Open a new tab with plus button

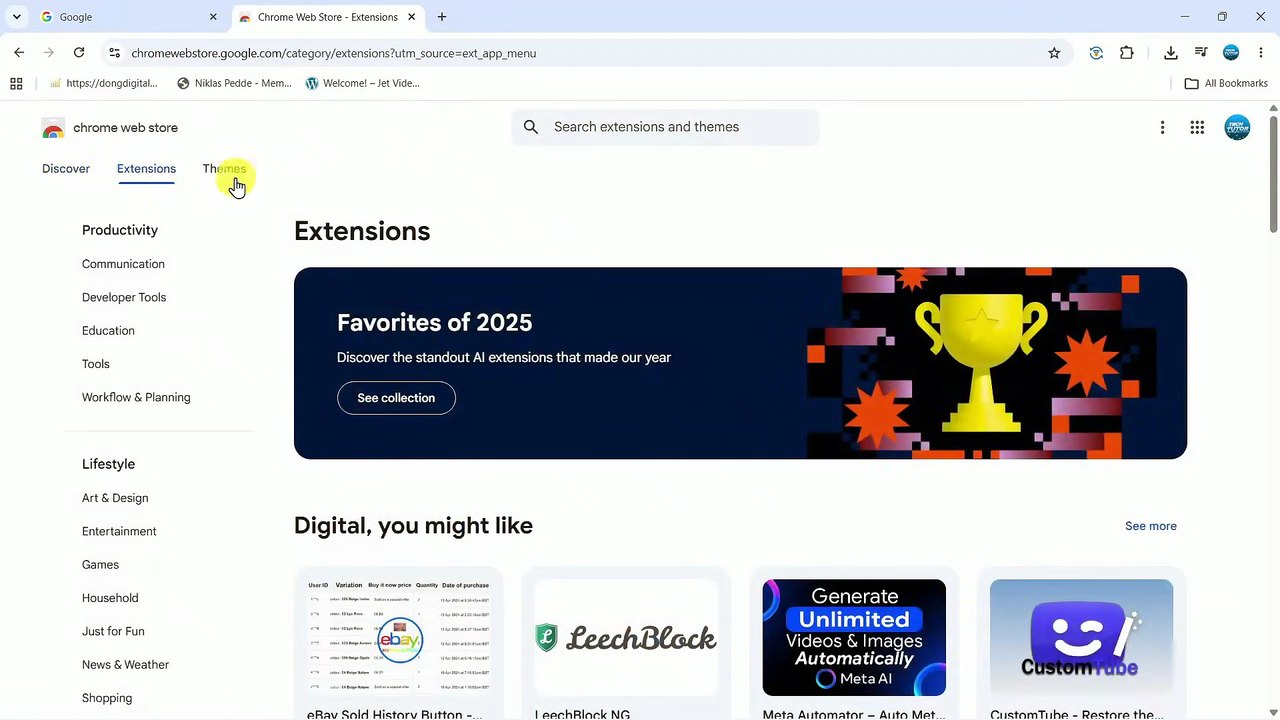(442, 17)
